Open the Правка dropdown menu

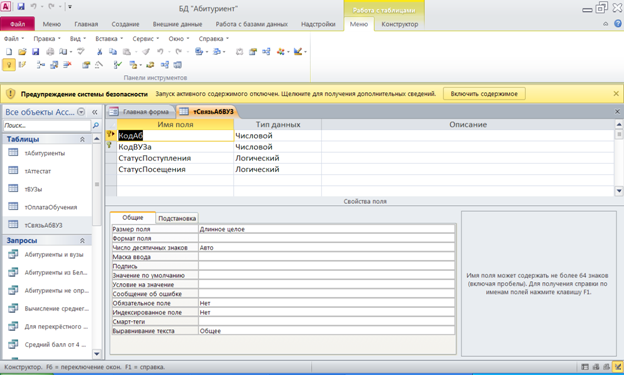(x=47, y=39)
